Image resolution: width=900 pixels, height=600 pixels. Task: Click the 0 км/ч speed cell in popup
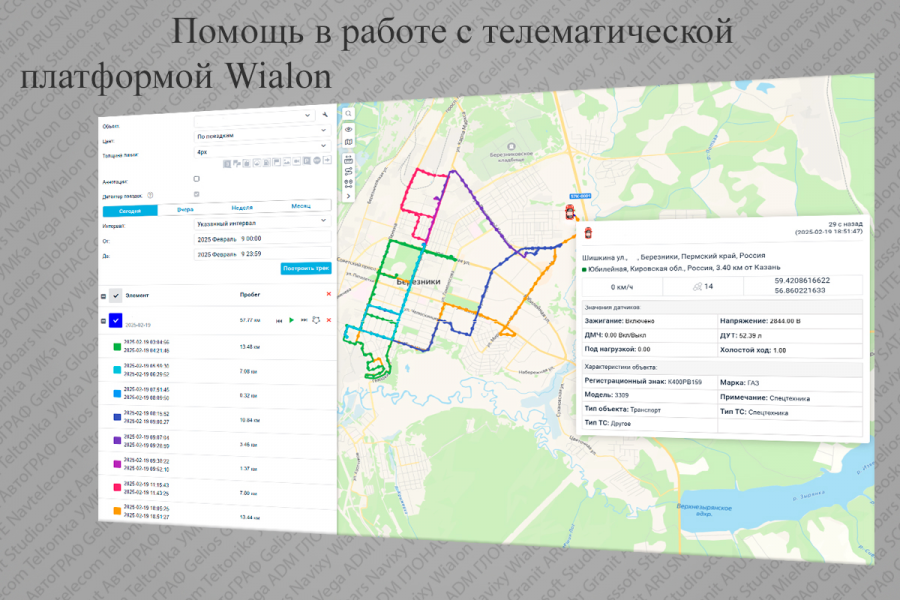click(622, 287)
